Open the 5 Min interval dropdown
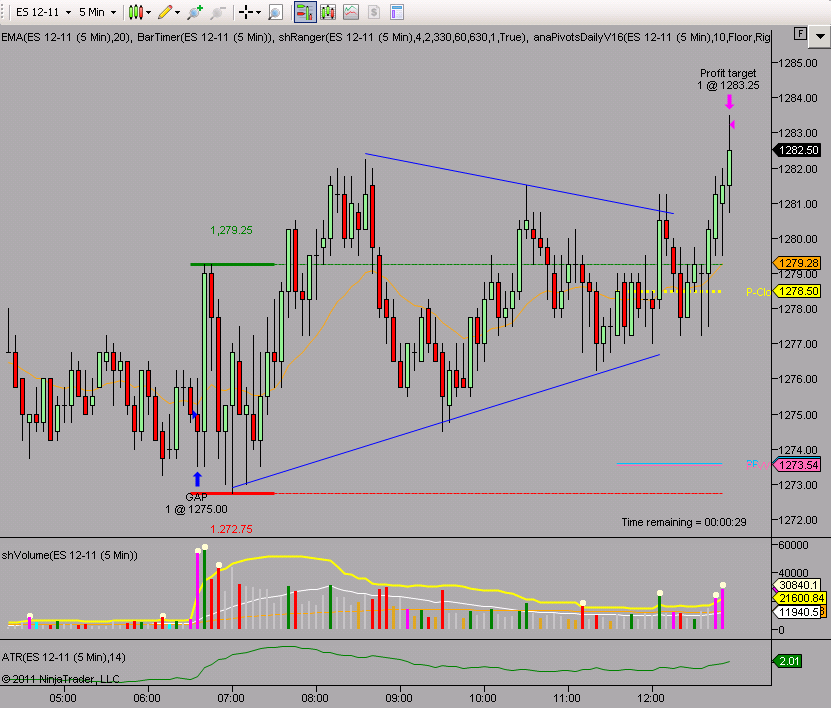 pyautogui.click(x=98, y=12)
